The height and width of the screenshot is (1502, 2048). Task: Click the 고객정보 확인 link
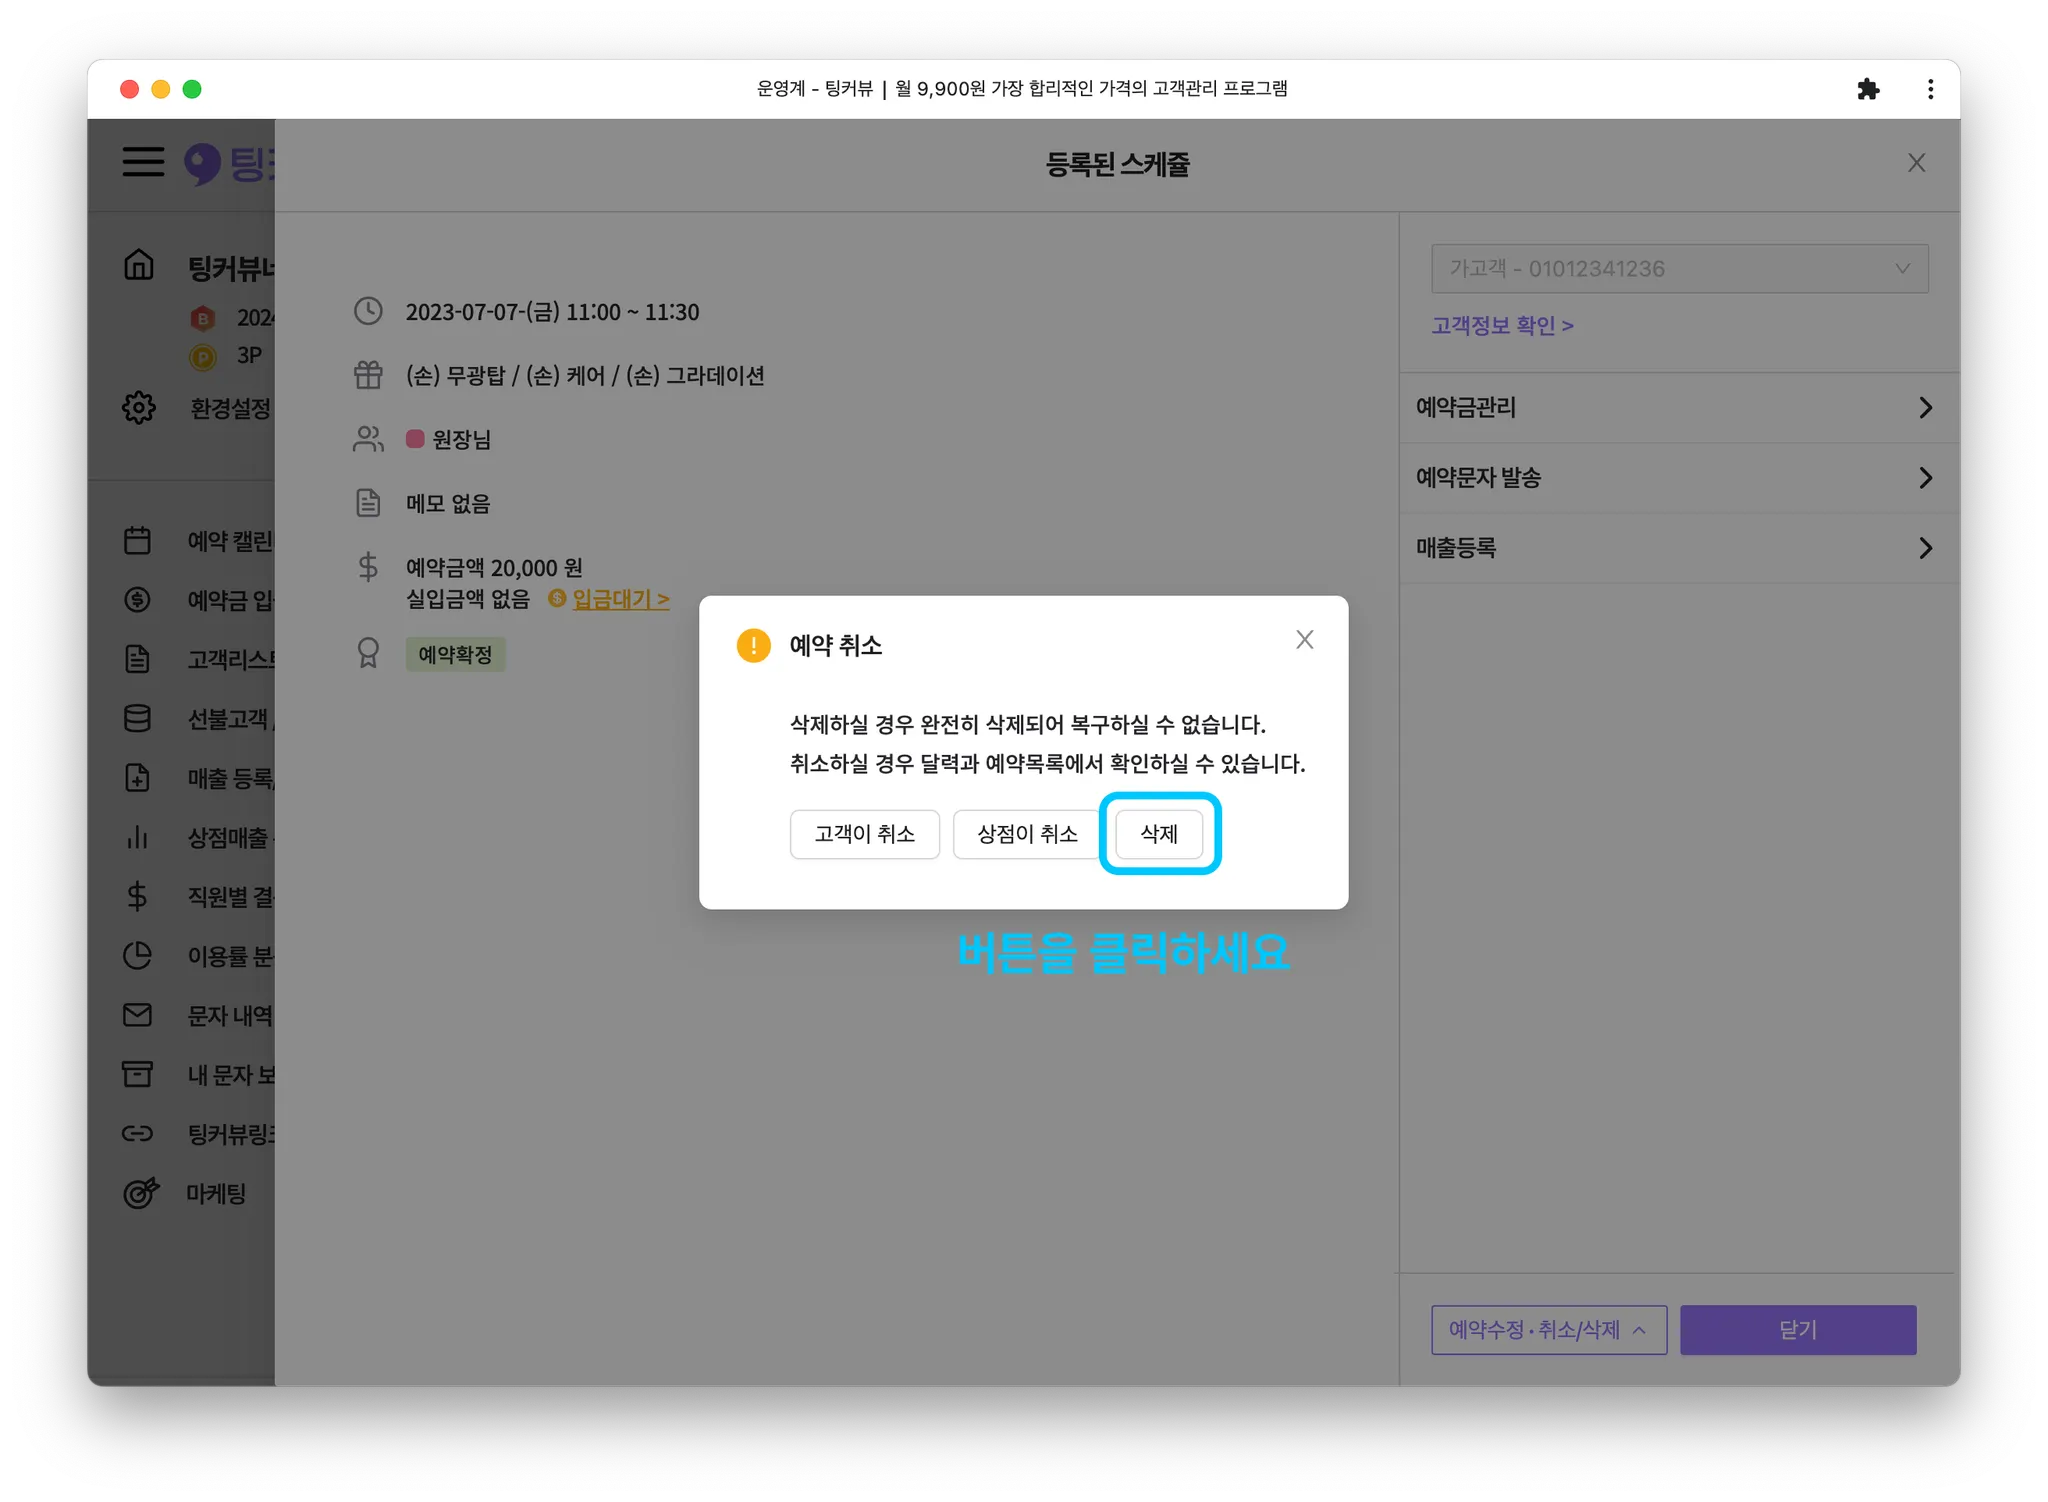(x=1502, y=326)
